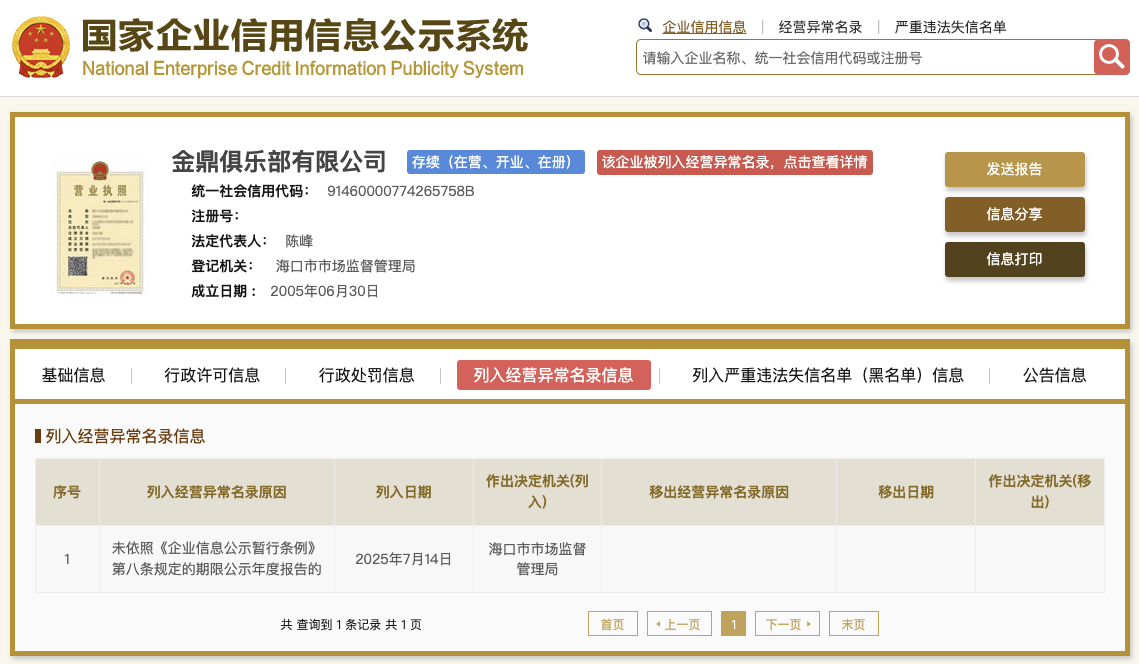Open the business license thumbnail image
This screenshot has height=664, width=1139.
click(100, 228)
